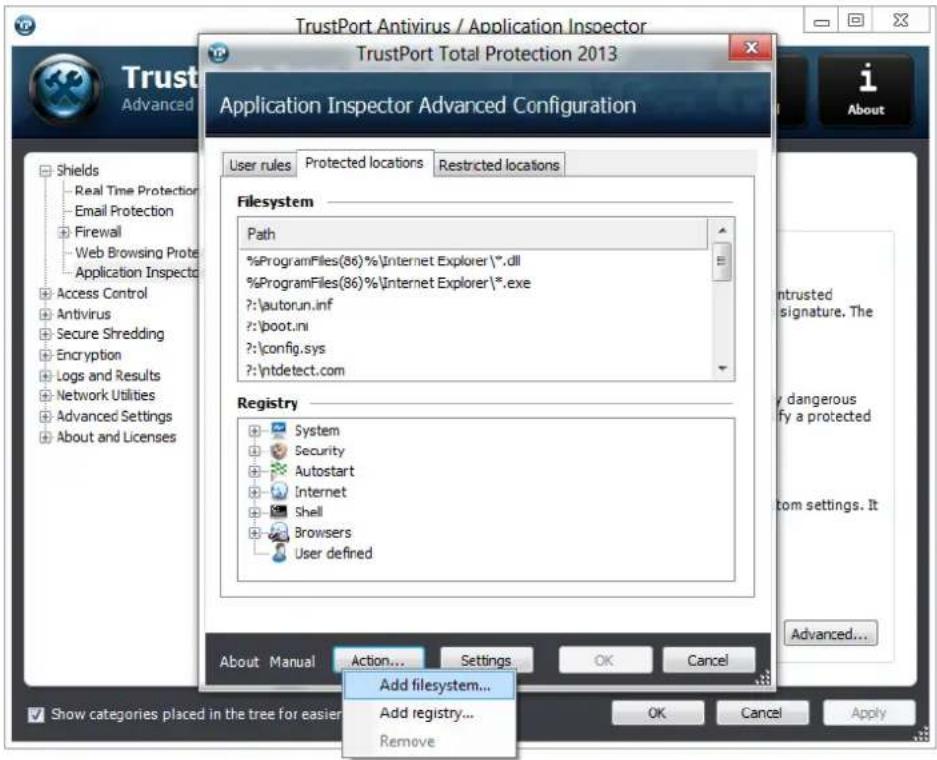937x760 pixels.
Task: Switch to the User rules tab
Action: [x=260, y=166]
